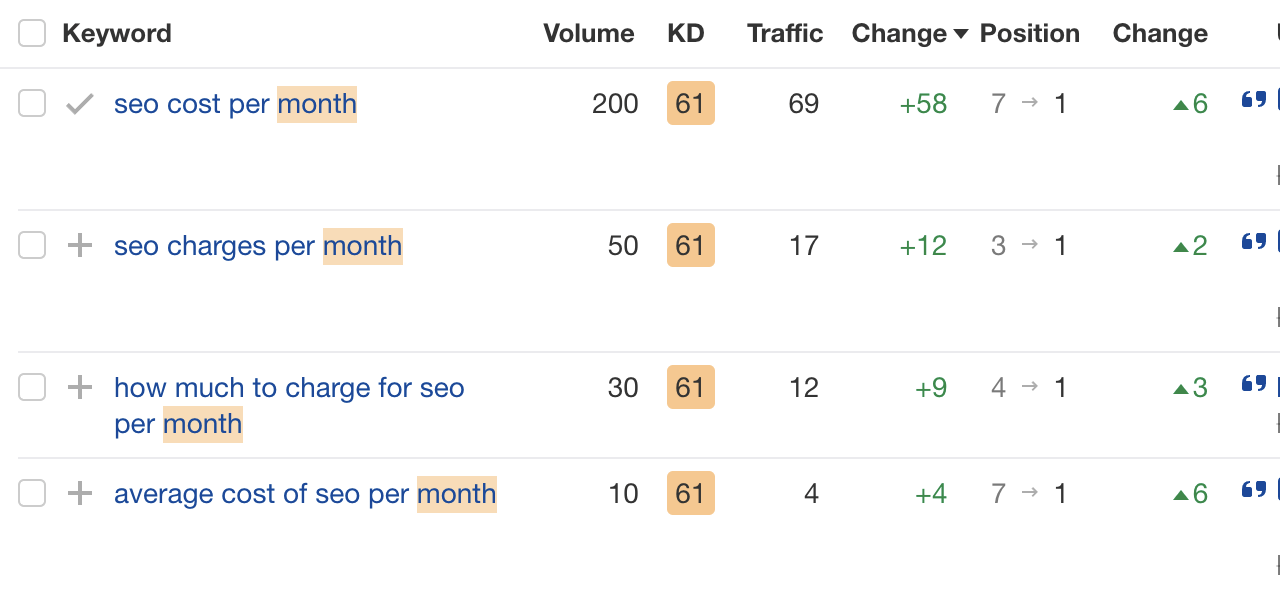Sort the table by Volume

coord(589,33)
